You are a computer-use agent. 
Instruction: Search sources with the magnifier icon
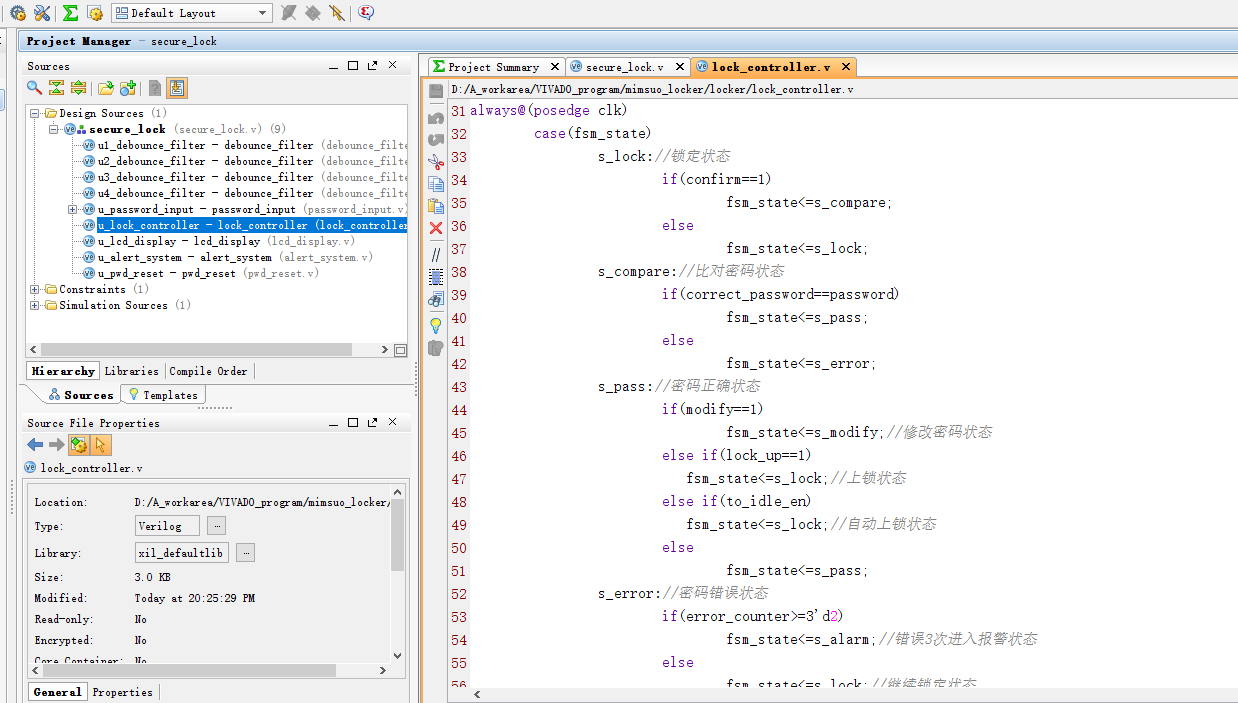(35, 88)
